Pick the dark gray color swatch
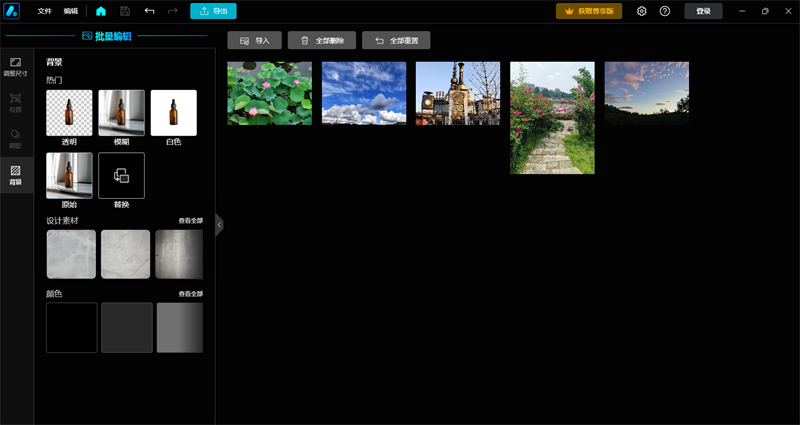The image size is (800, 425). (x=127, y=328)
